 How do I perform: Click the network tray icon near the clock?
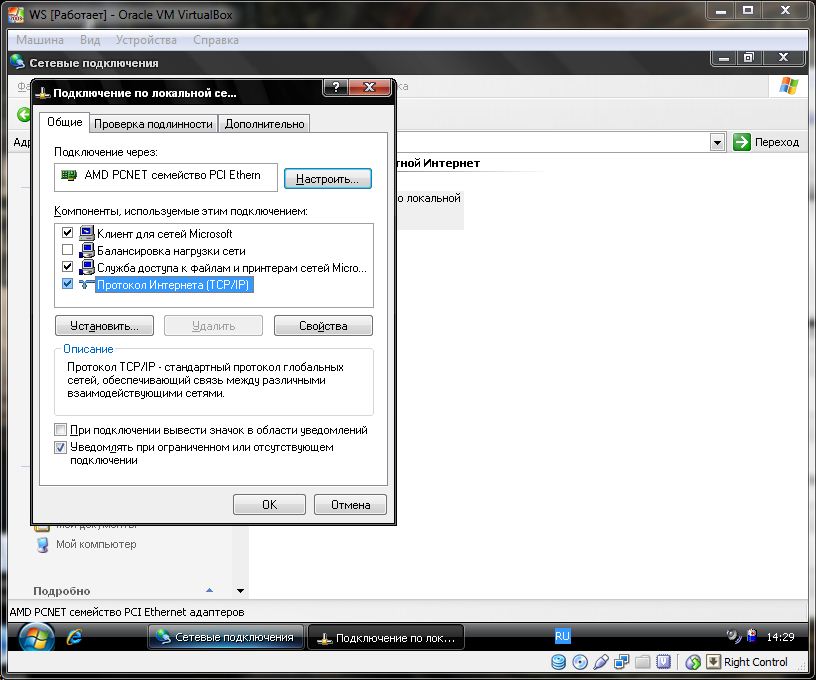[x=751, y=635]
